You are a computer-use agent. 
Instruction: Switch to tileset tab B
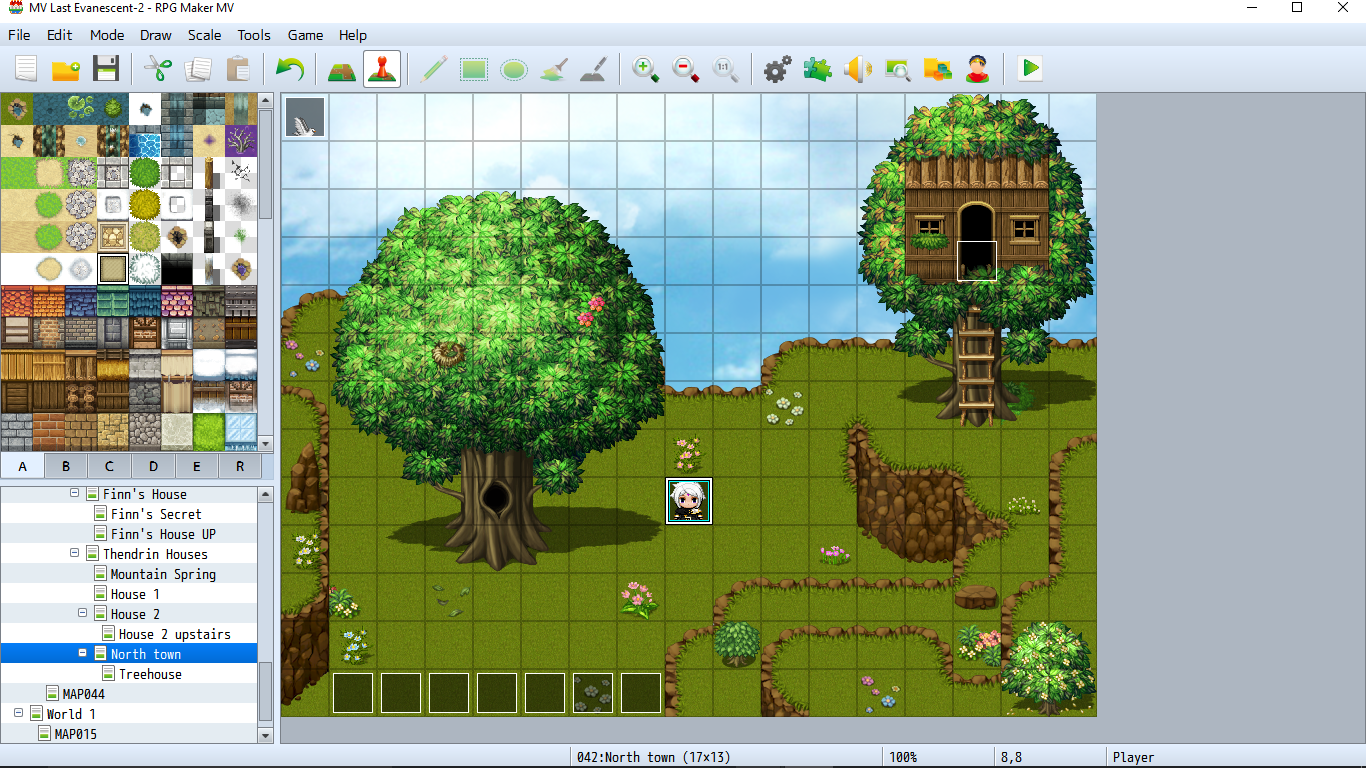[66, 466]
